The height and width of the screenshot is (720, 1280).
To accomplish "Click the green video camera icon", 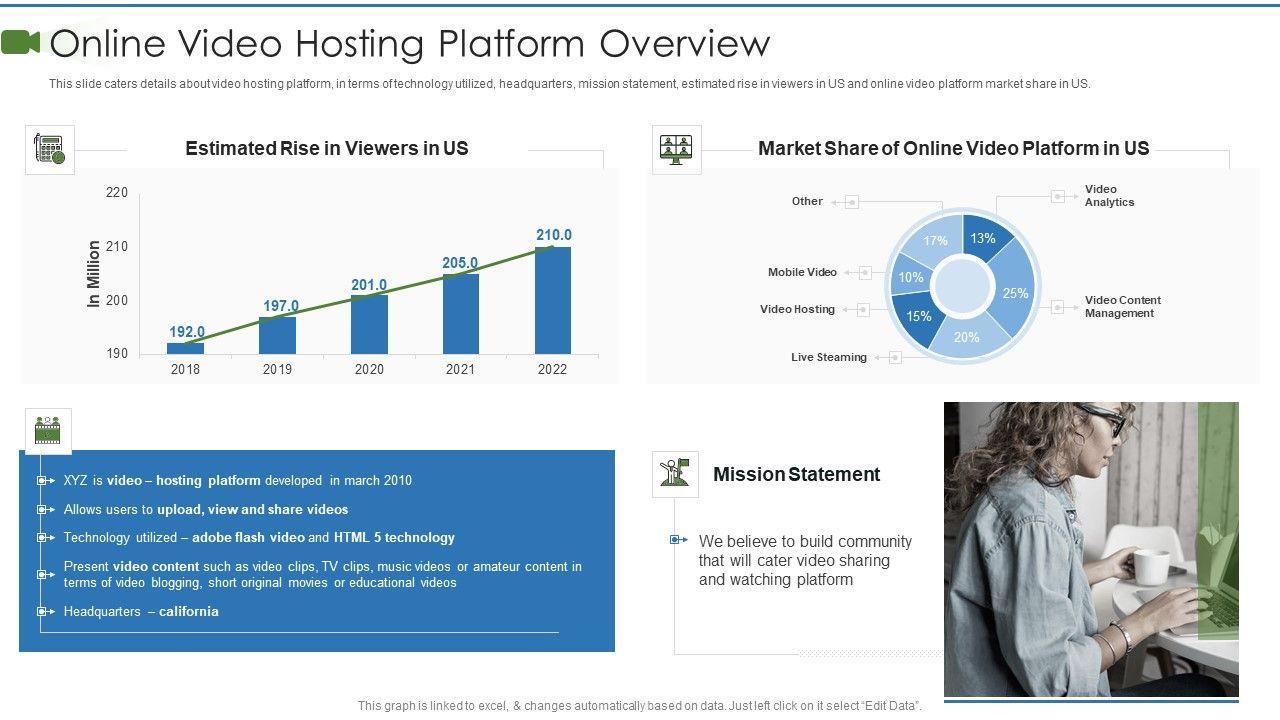I will pyautogui.click(x=21, y=42).
